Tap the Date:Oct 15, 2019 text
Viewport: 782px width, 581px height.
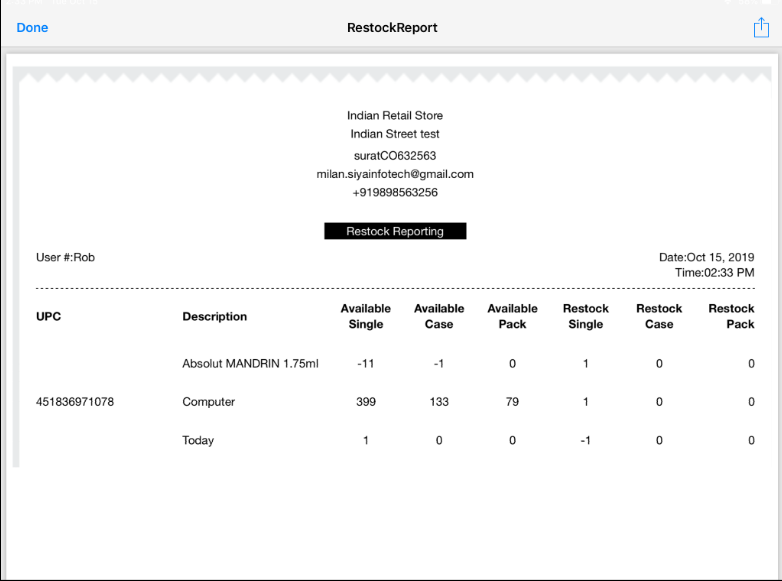[x=706, y=257]
